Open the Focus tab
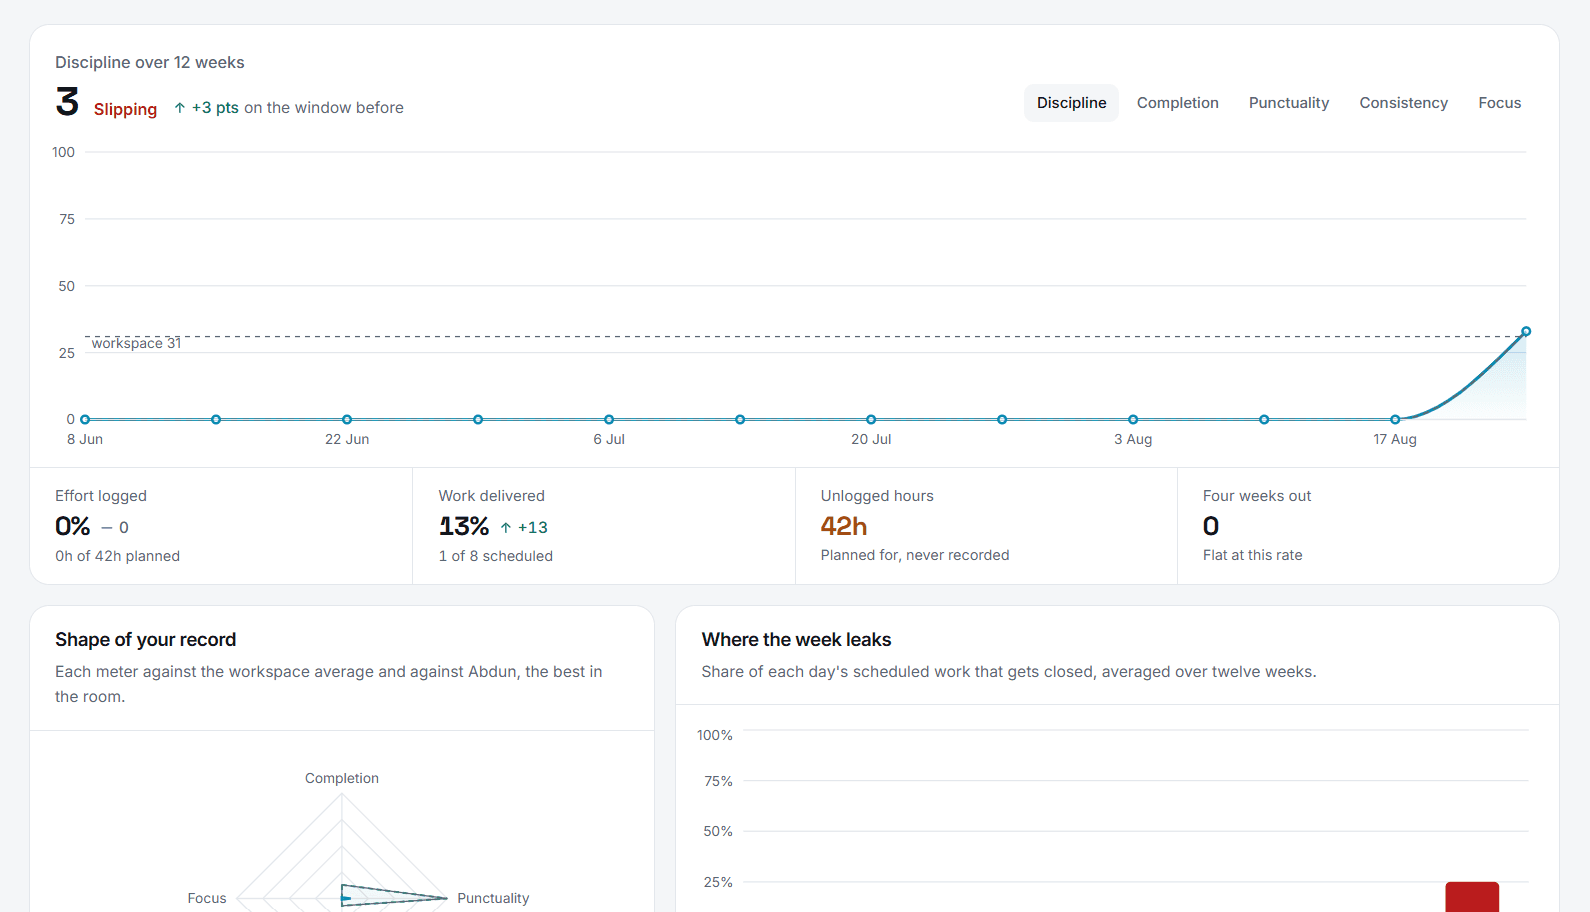The image size is (1590, 912). tap(1499, 103)
